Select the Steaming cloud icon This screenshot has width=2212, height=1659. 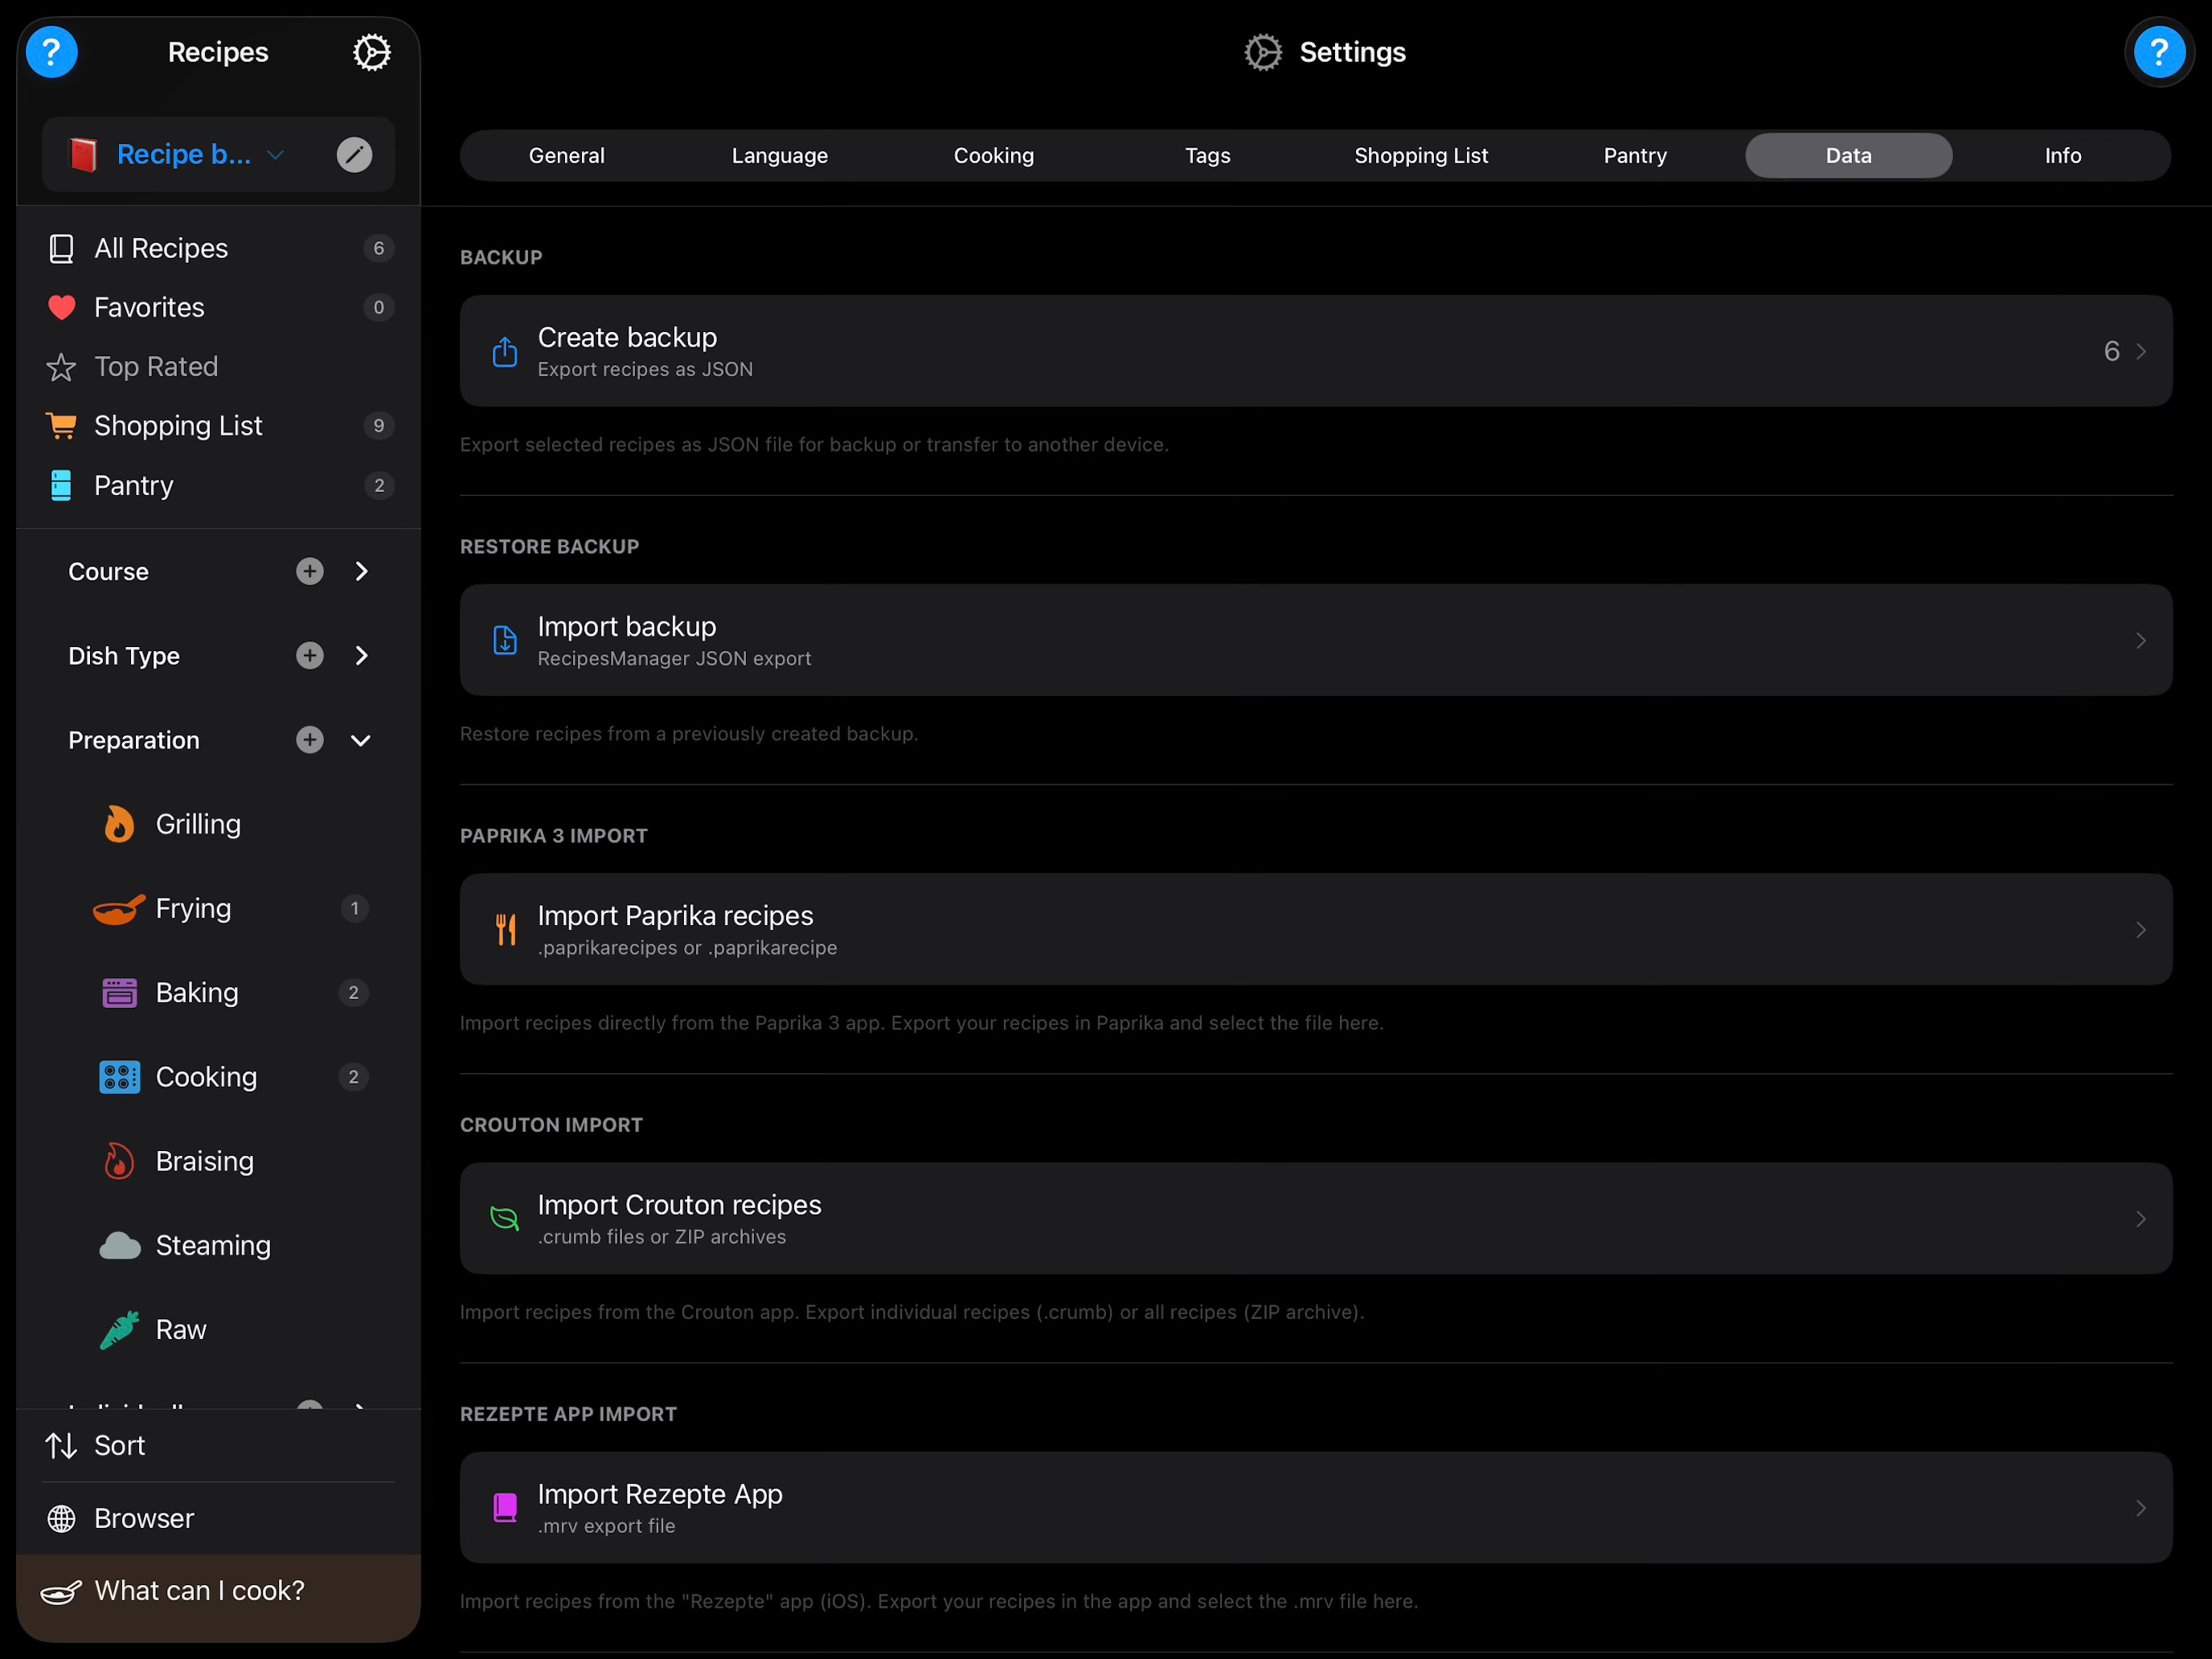pos(120,1246)
